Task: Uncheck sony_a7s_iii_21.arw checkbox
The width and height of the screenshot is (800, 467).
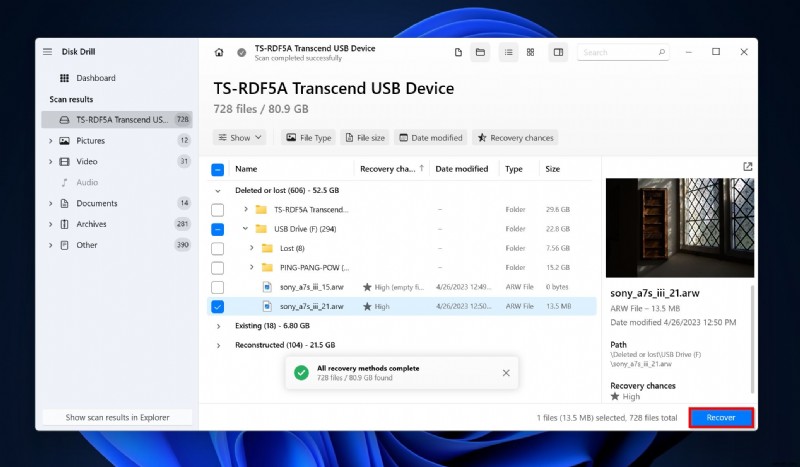Action: pyautogui.click(x=217, y=307)
